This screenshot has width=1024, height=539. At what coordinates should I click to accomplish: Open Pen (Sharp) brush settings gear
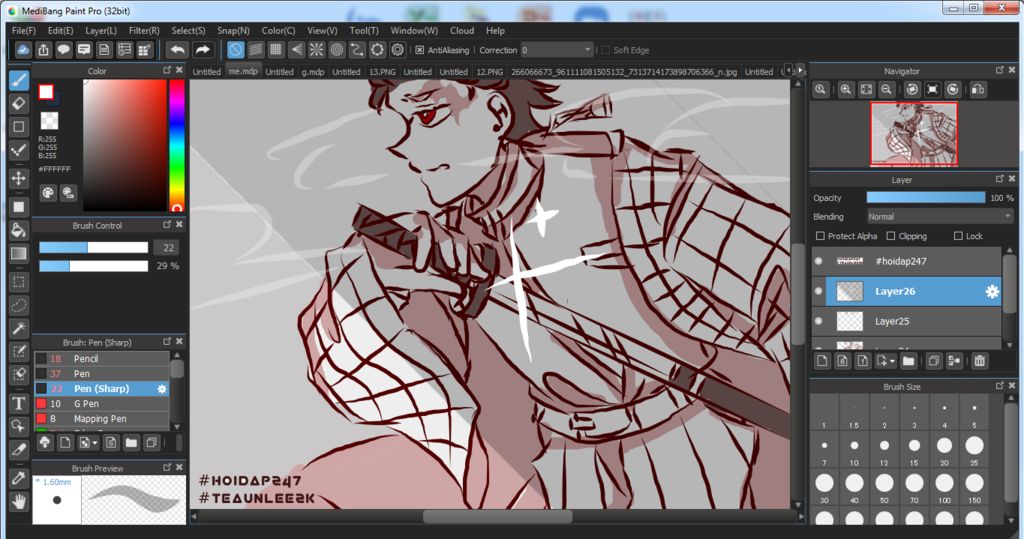click(x=162, y=389)
